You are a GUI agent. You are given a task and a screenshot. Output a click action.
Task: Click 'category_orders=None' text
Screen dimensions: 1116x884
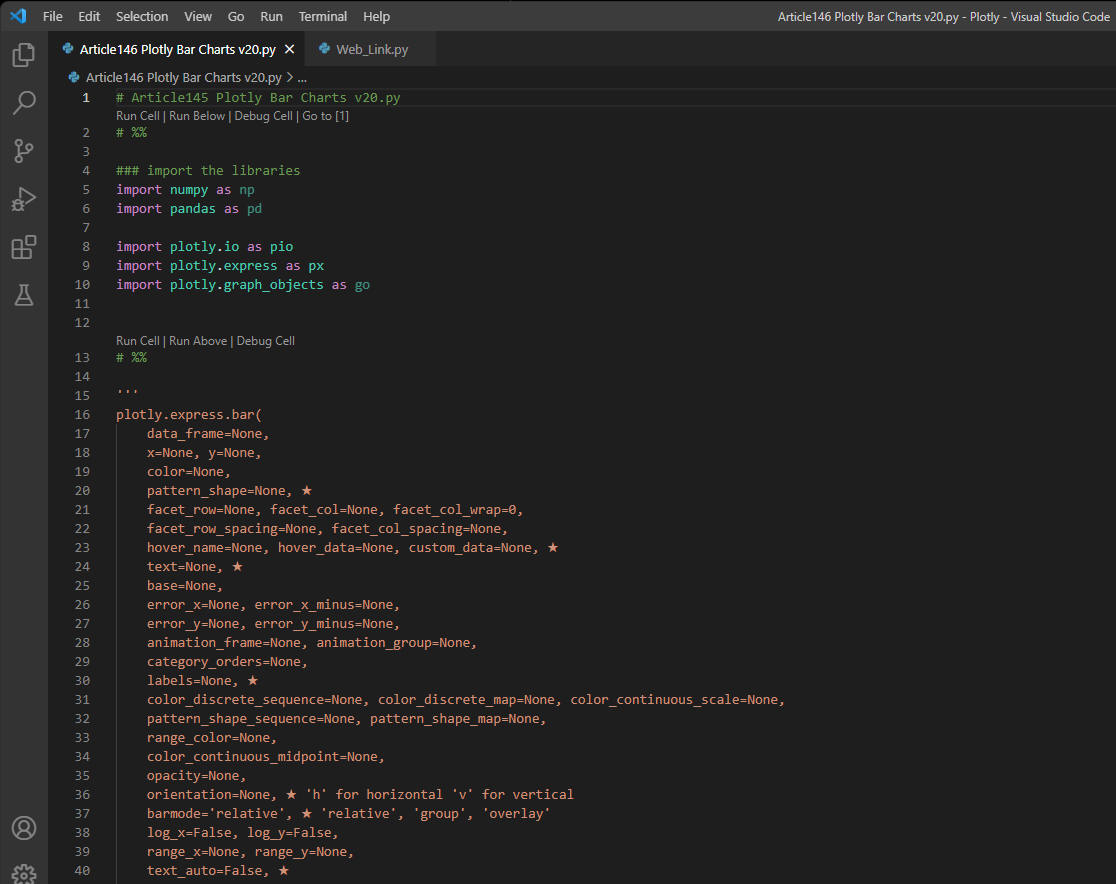click(x=223, y=662)
